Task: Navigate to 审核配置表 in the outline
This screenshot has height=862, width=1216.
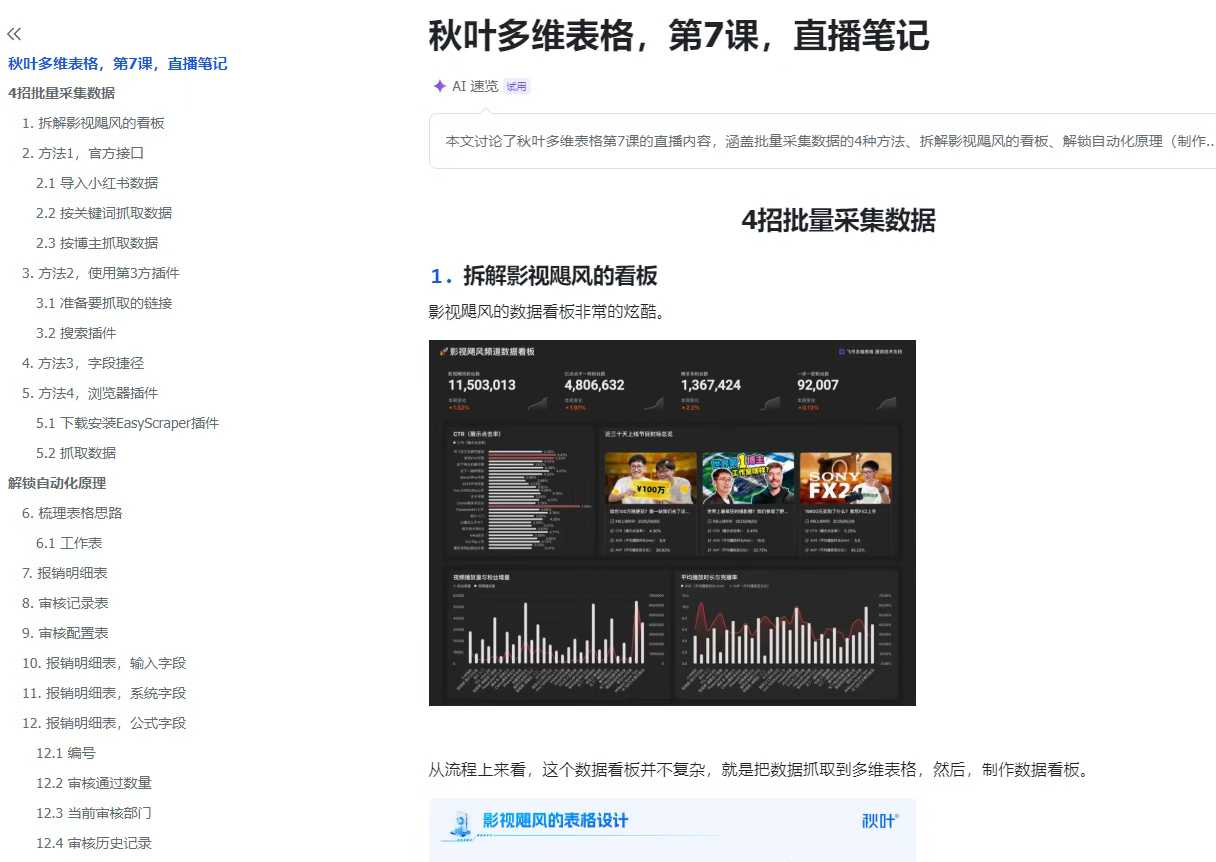Action: [65, 633]
